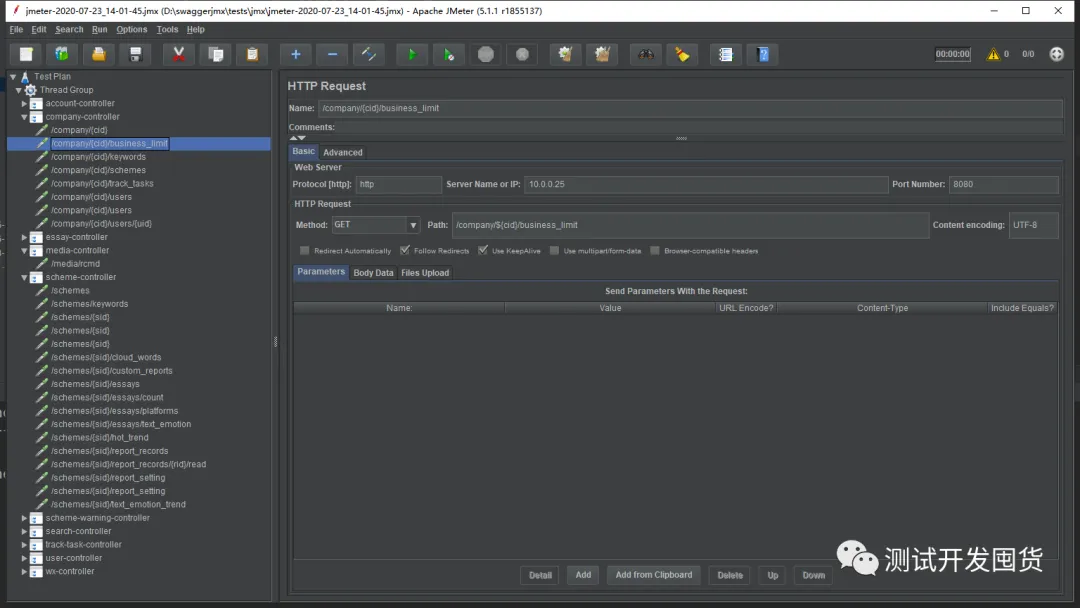Click the Collapse All minus icon
The height and width of the screenshot is (608, 1080).
[332, 54]
